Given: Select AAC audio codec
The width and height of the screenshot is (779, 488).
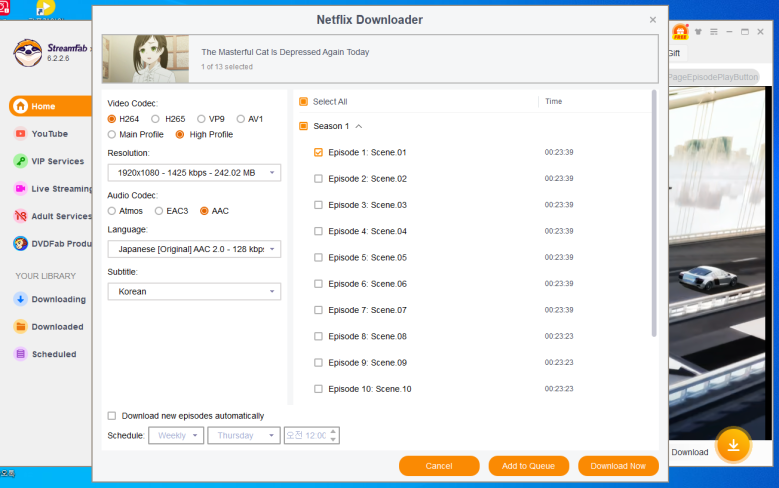Looking at the screenshot, I should [x=204, y=211].
